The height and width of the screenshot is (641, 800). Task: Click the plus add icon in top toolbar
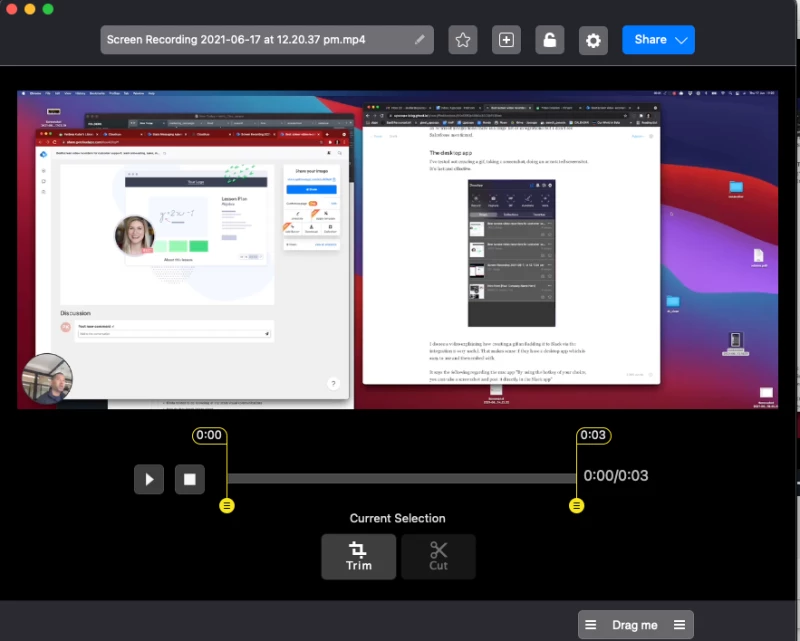[x=506, y=40]
